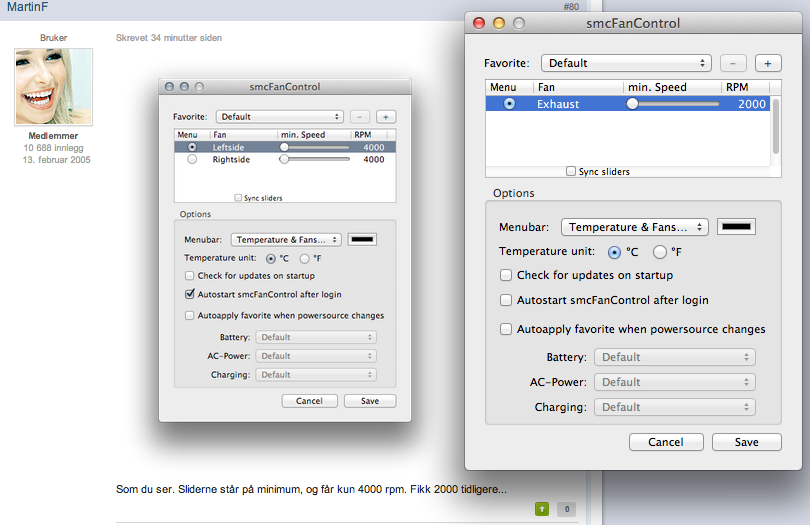
Task: Click the Exhaust fan name
Action: tap(558, 104)
